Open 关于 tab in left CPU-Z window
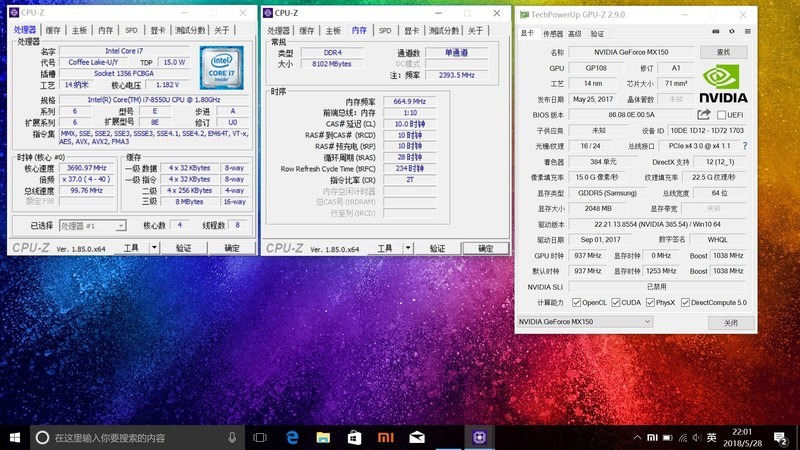This screenshot has width=800, height=450. pyautogui.click(x=221, y=30)
